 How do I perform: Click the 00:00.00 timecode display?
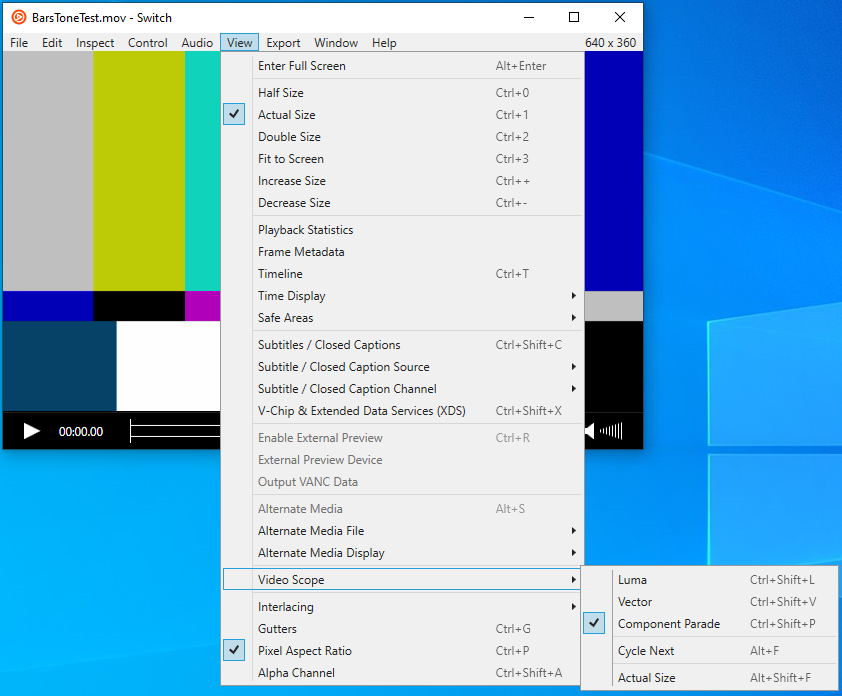click(x=81, y=432)
